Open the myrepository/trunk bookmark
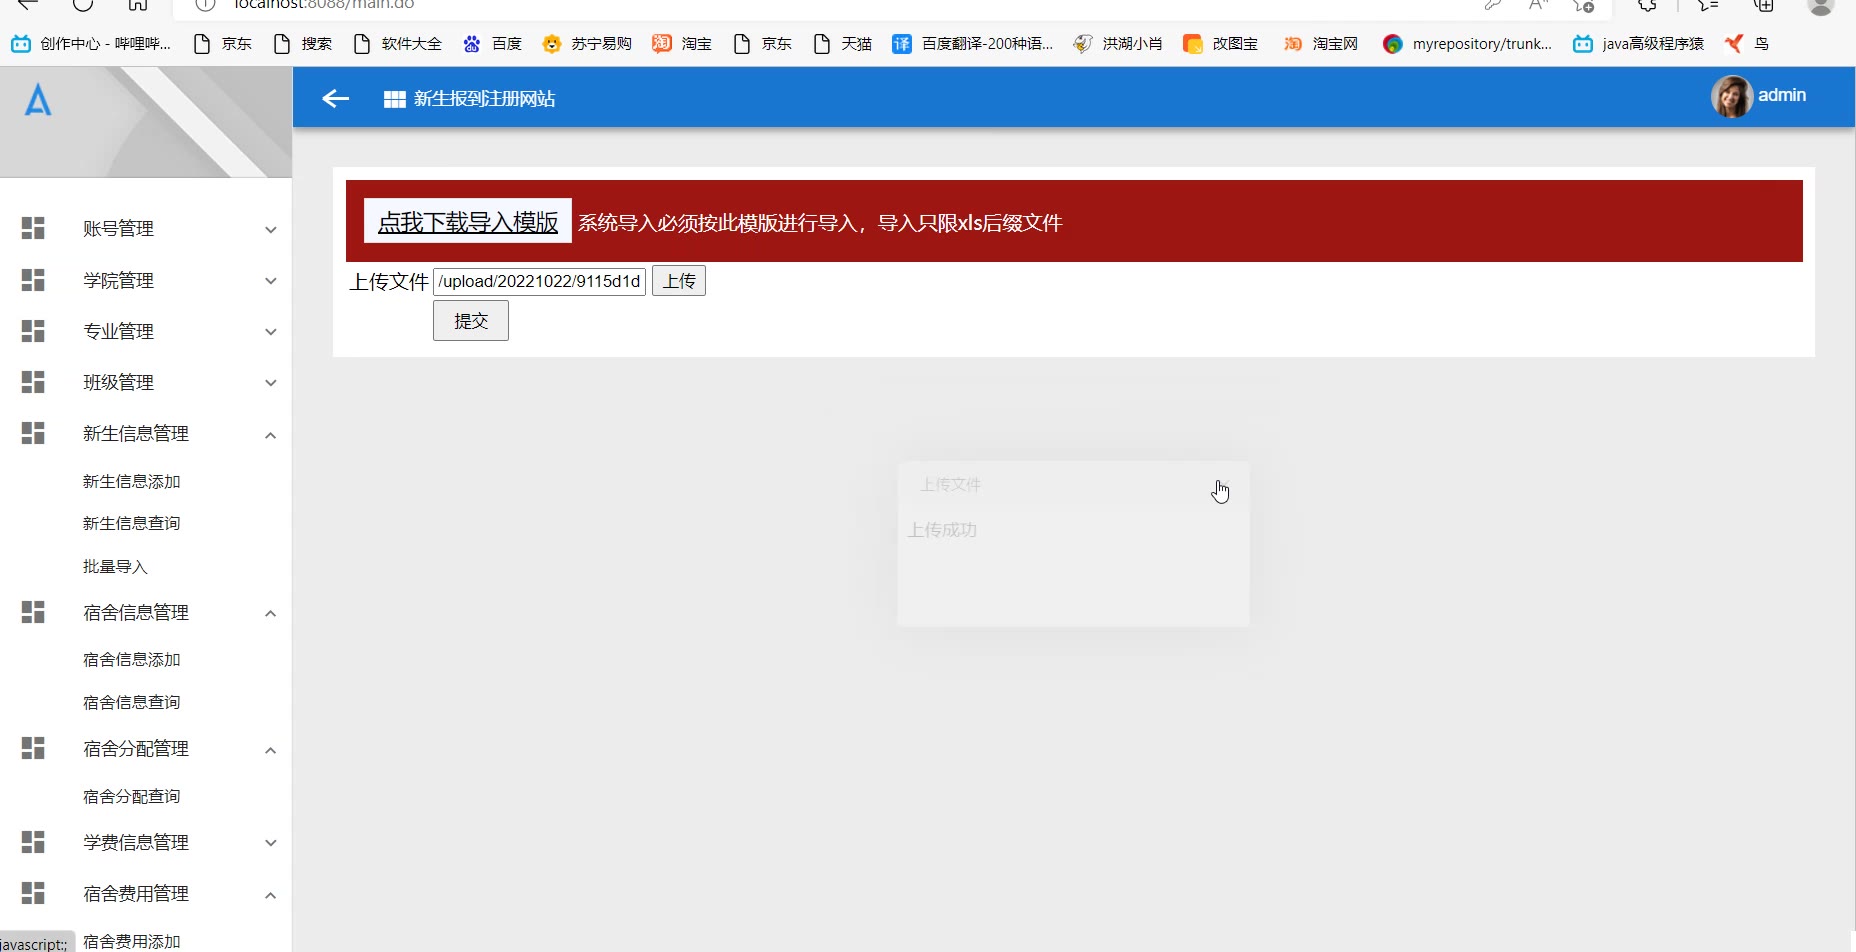This screenshot has width=1856, height=952. click(x=1468, y=43)
